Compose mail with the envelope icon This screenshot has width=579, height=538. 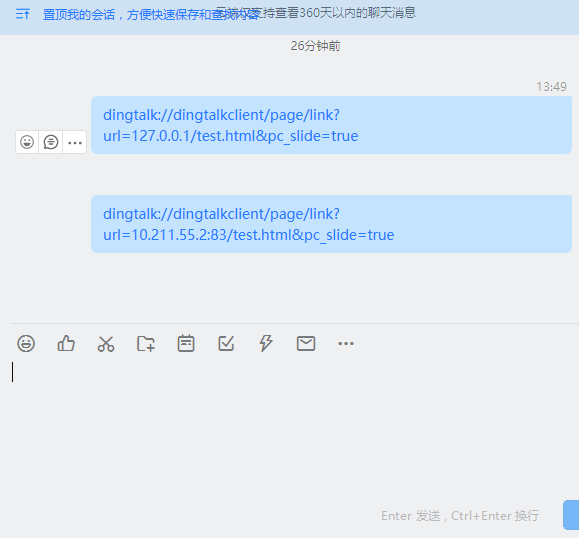306,343
